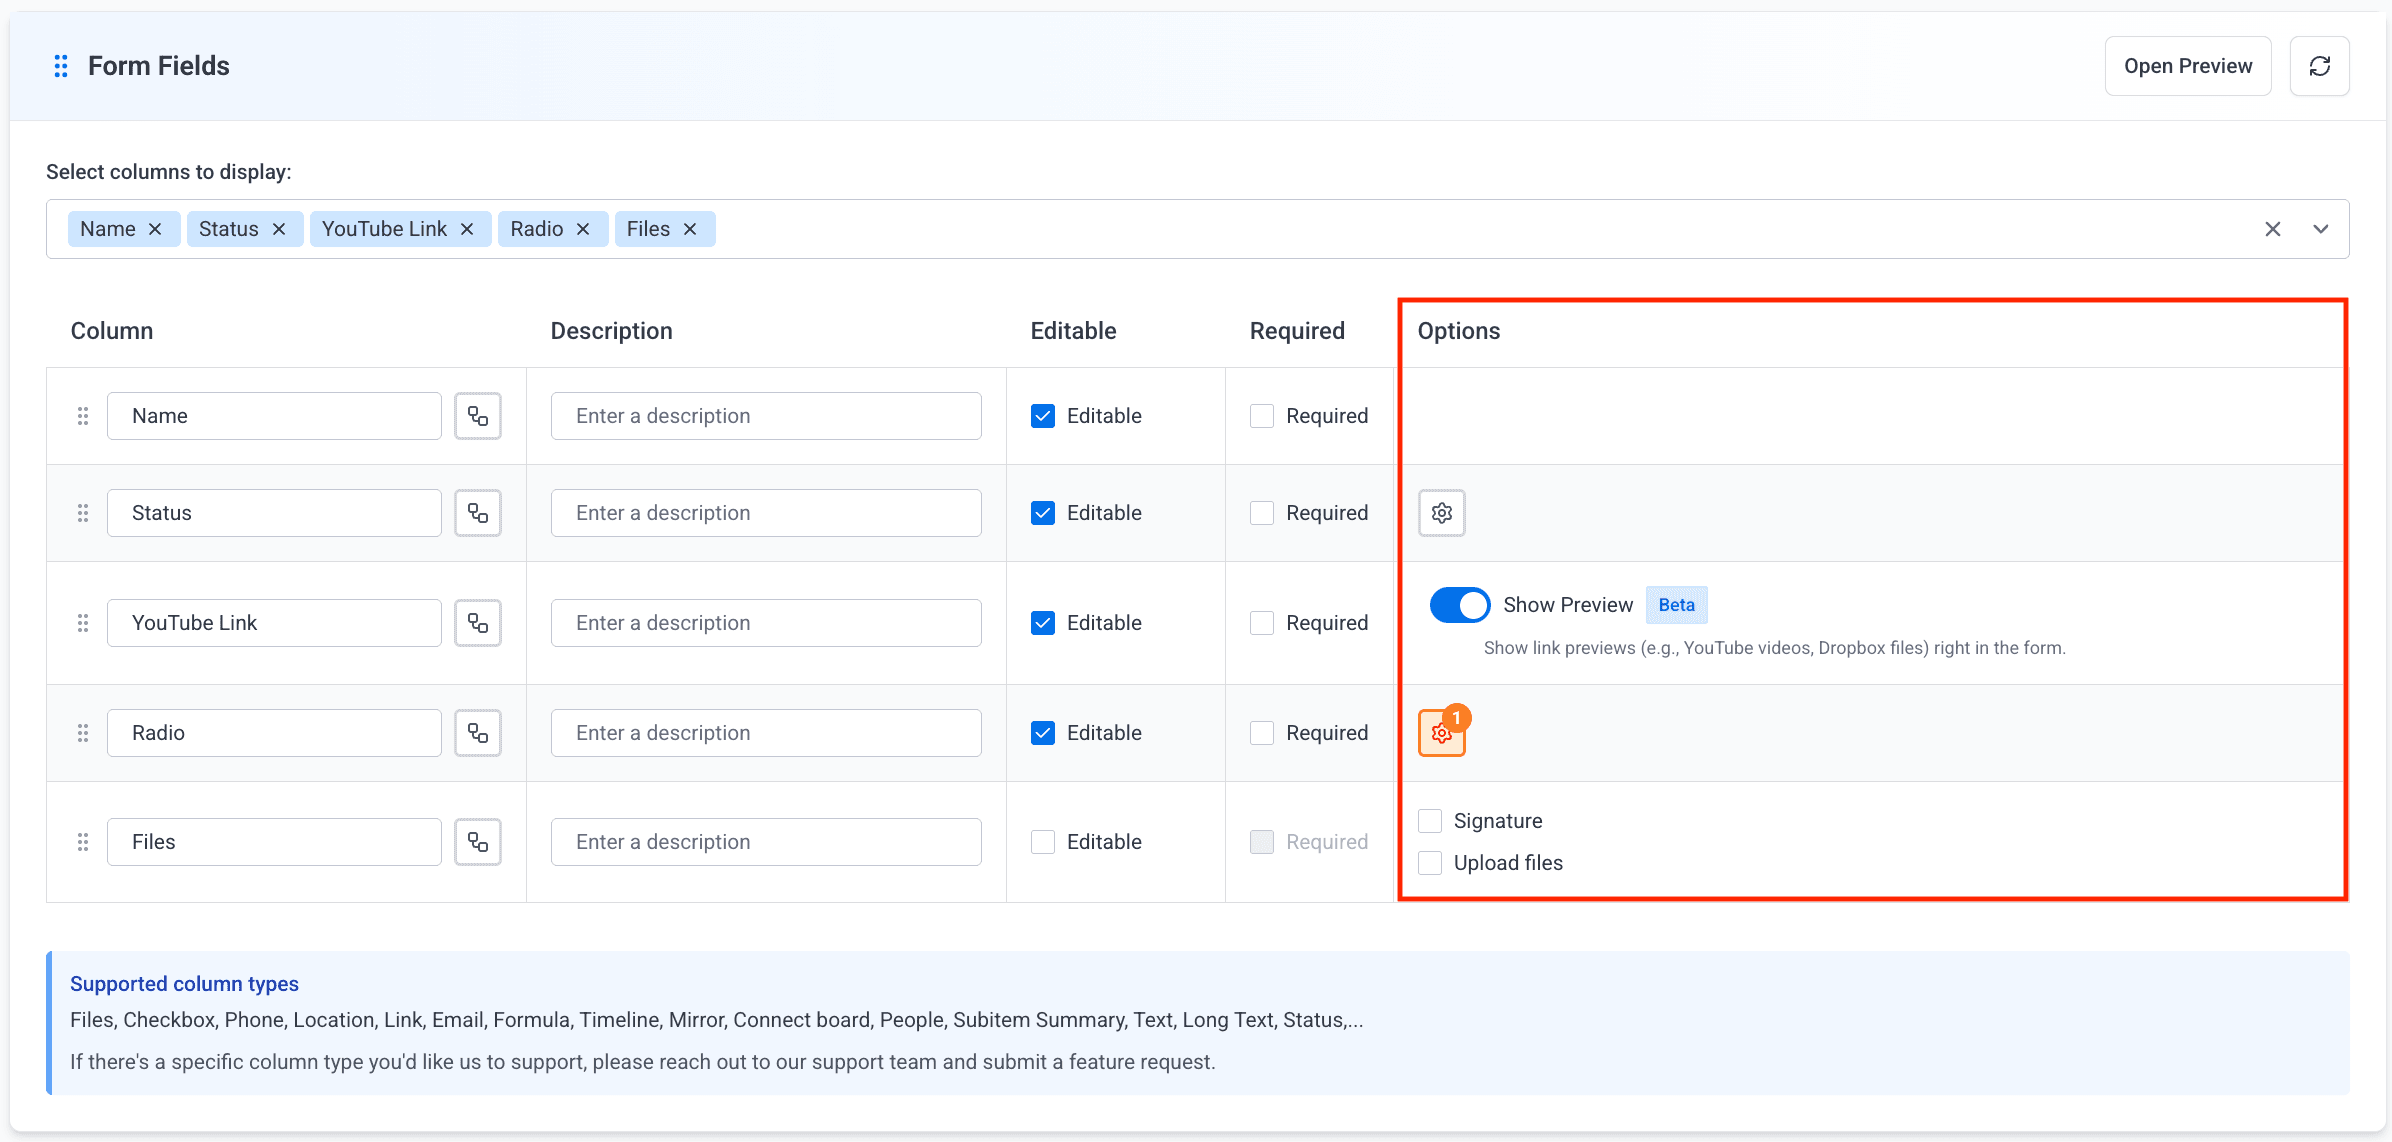This screenshot has height=1142, width=2392.
Task: Uncheck Editable for the Status row
Action: pos(1043,513)
